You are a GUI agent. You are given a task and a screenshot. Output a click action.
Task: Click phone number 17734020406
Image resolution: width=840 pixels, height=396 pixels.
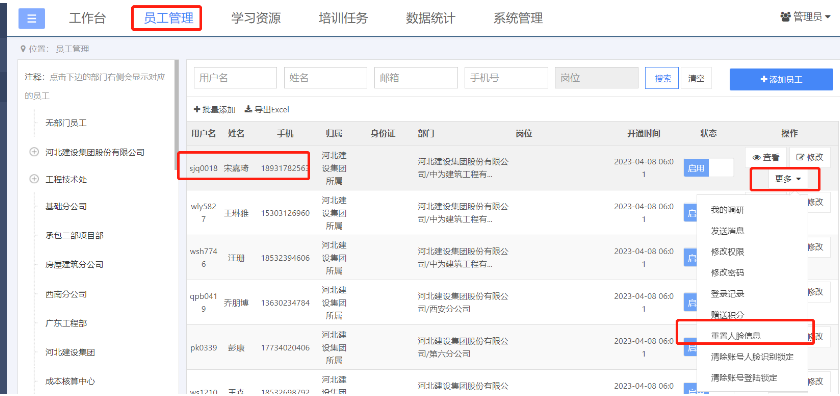pos(286,347)
